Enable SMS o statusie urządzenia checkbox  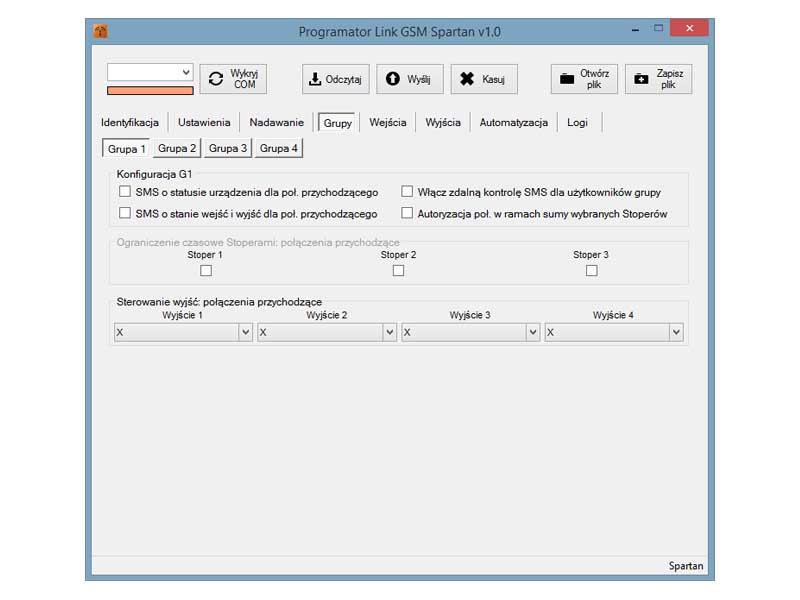tap(124, 192)
